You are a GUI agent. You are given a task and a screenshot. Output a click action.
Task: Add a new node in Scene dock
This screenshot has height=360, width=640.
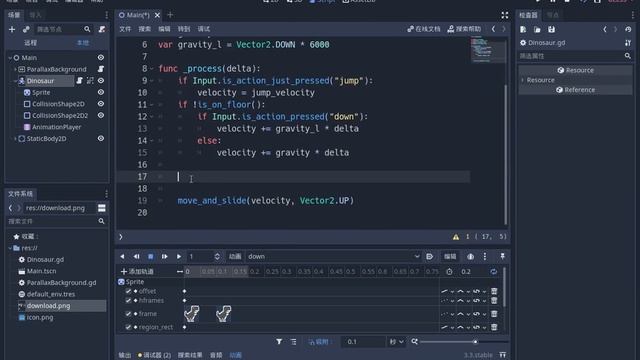coord(12,29)
